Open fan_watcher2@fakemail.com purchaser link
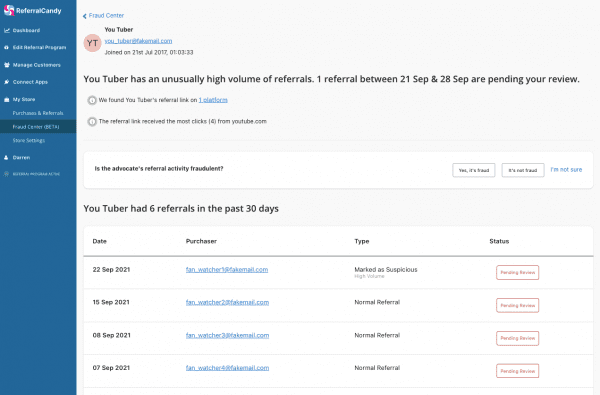This screenshot has width=600, height=395. point(227,302)
